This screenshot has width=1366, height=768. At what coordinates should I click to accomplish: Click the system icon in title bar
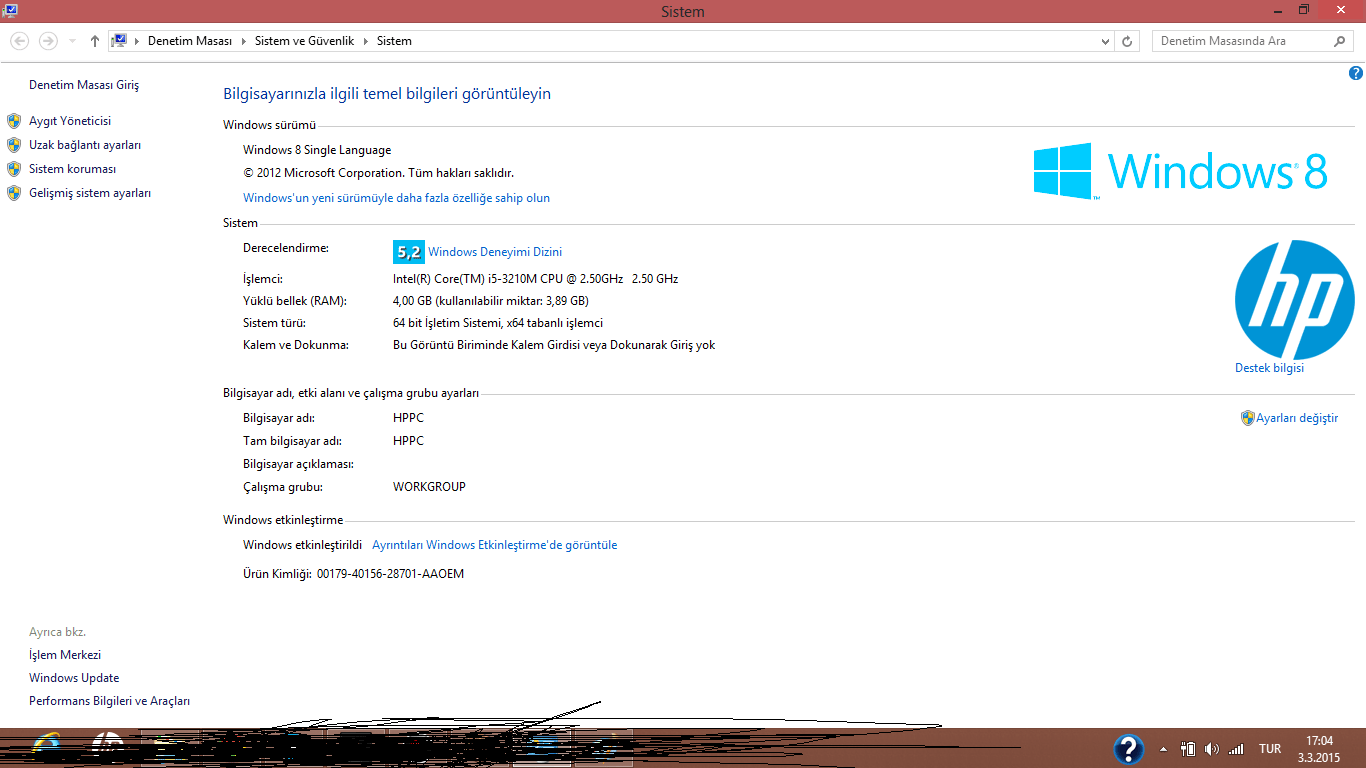[10, 10]
